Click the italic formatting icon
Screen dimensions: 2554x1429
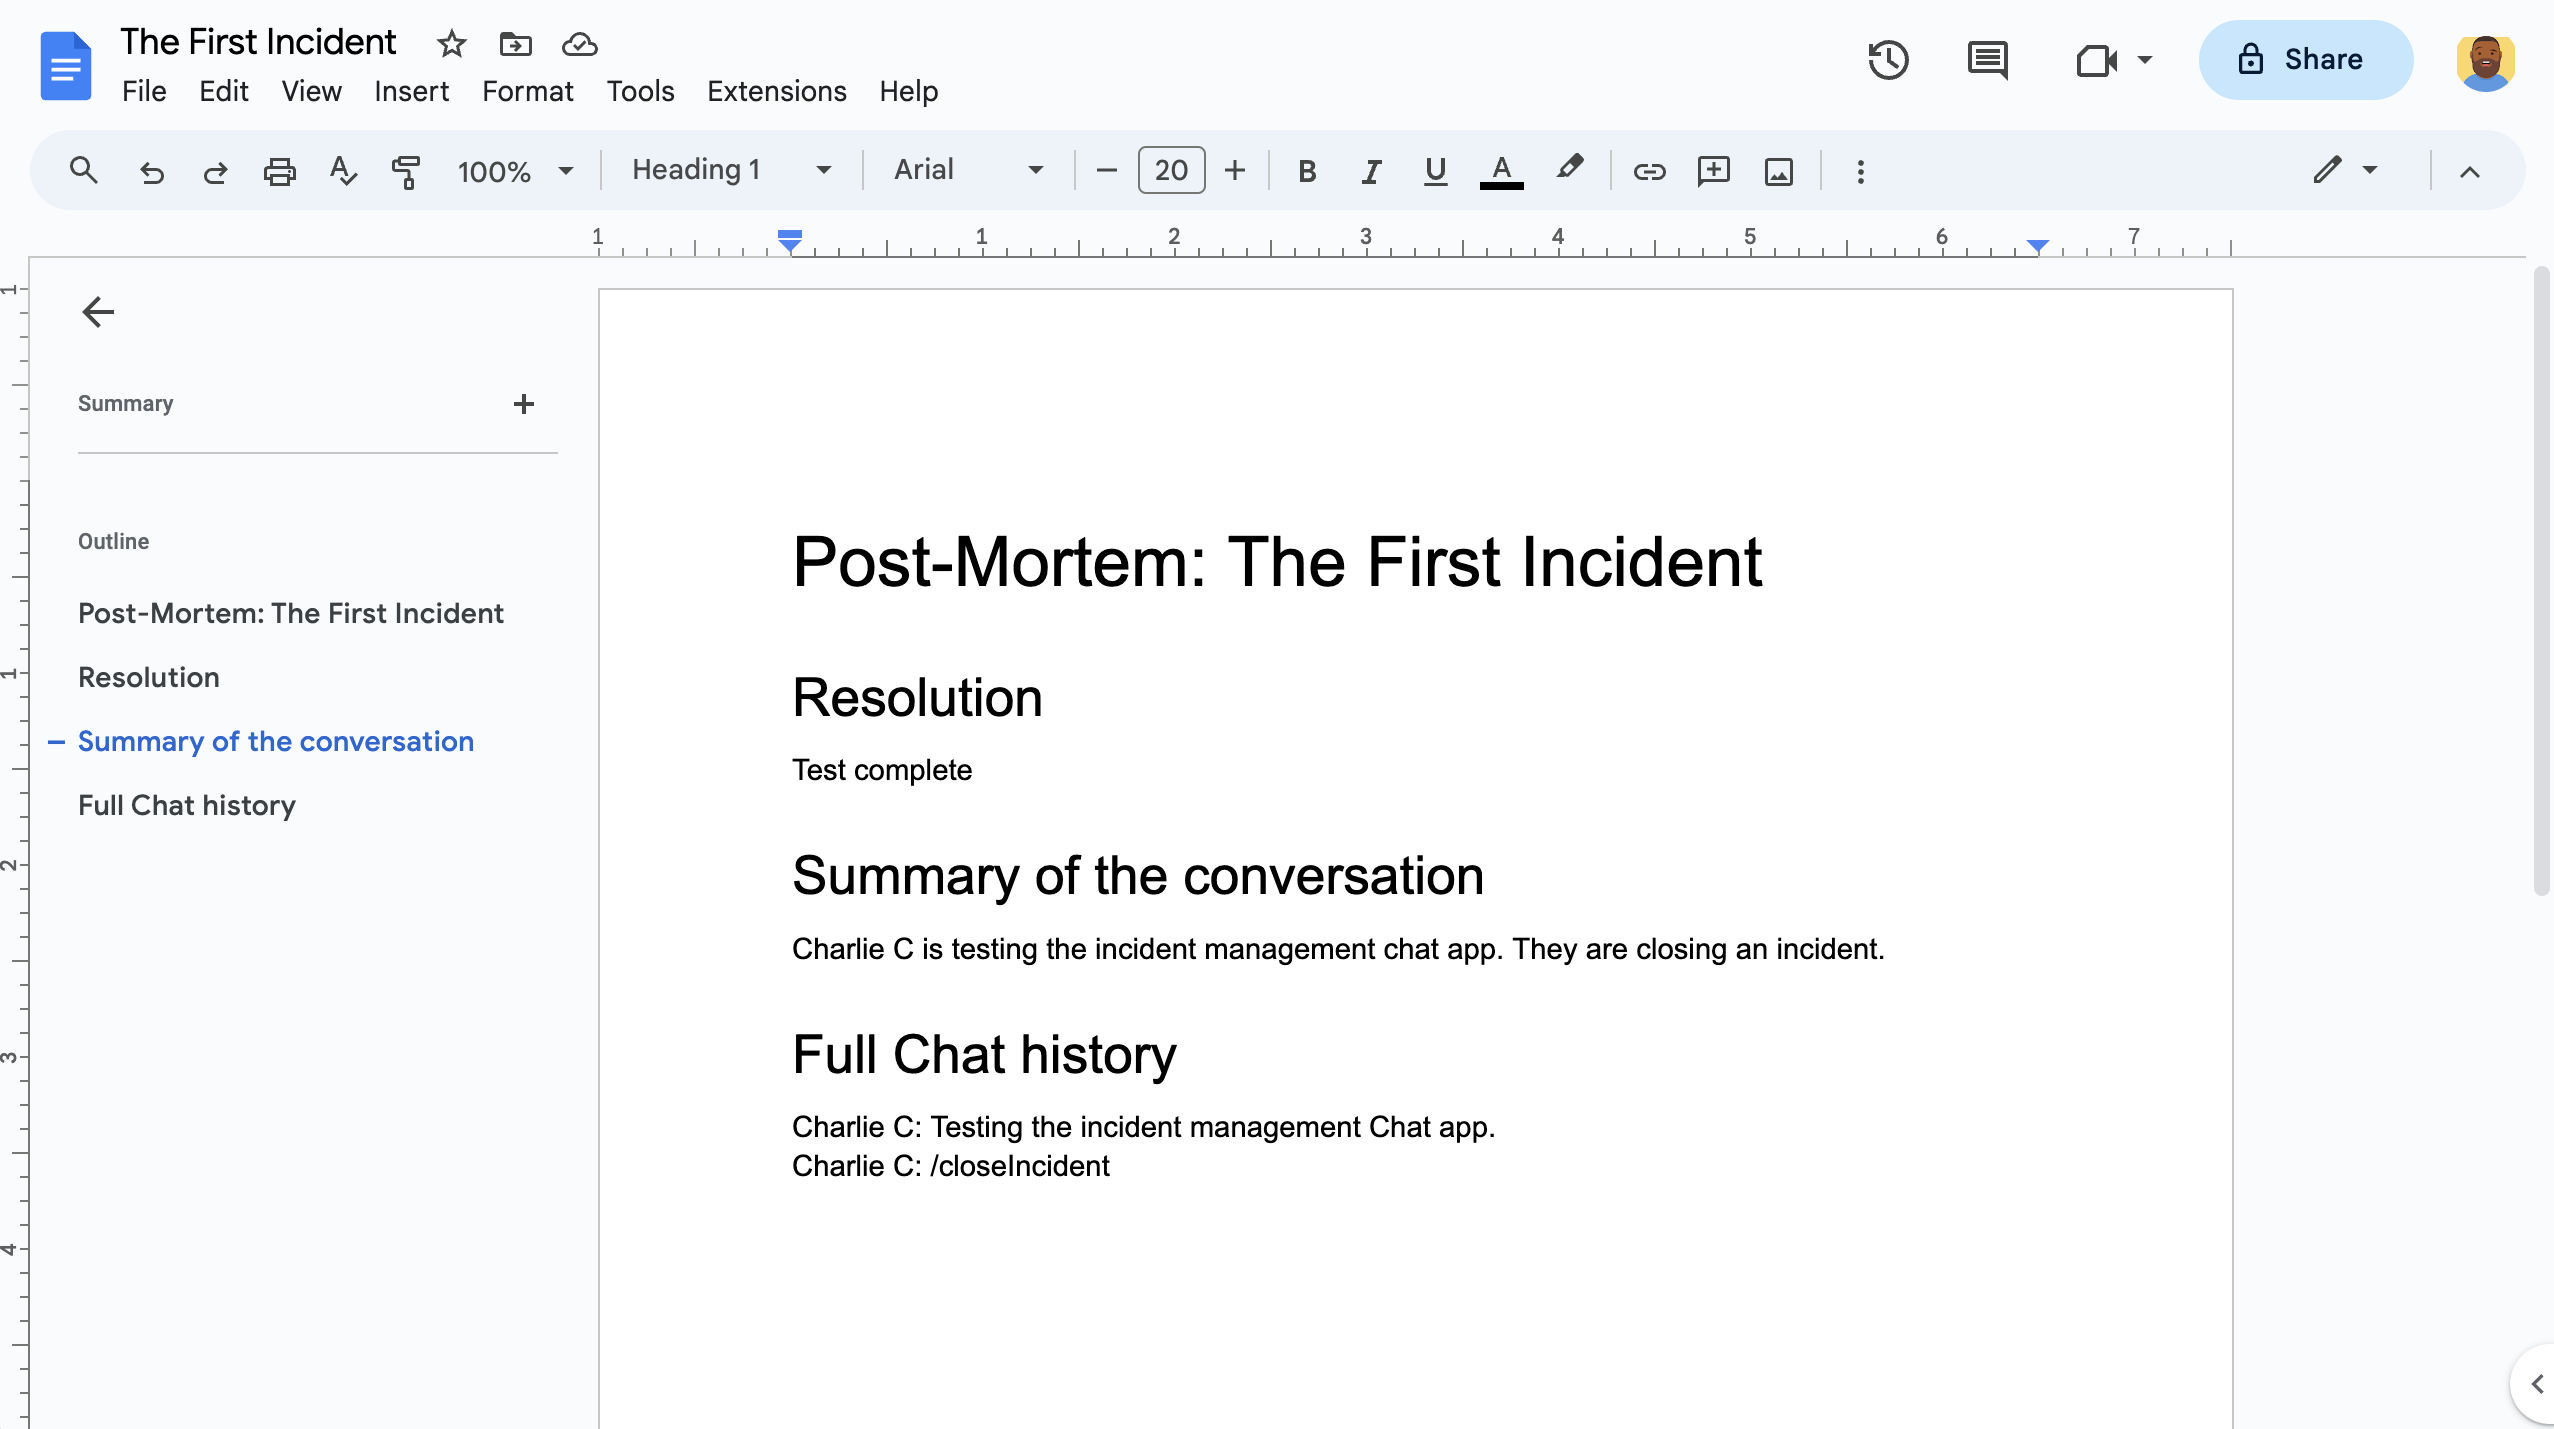1368,170
